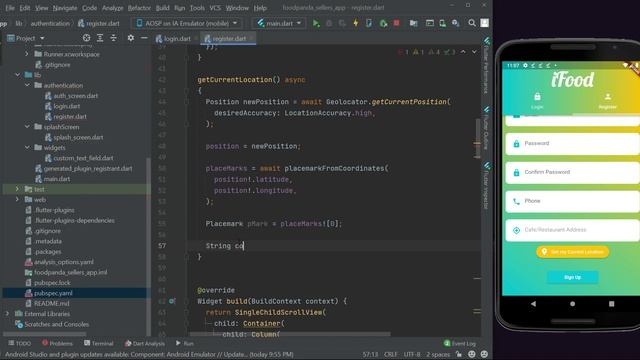Click the Sign Up button in emulator
Image resolution: width=640 pixels, height=360 pixels.
click(572, 277)
